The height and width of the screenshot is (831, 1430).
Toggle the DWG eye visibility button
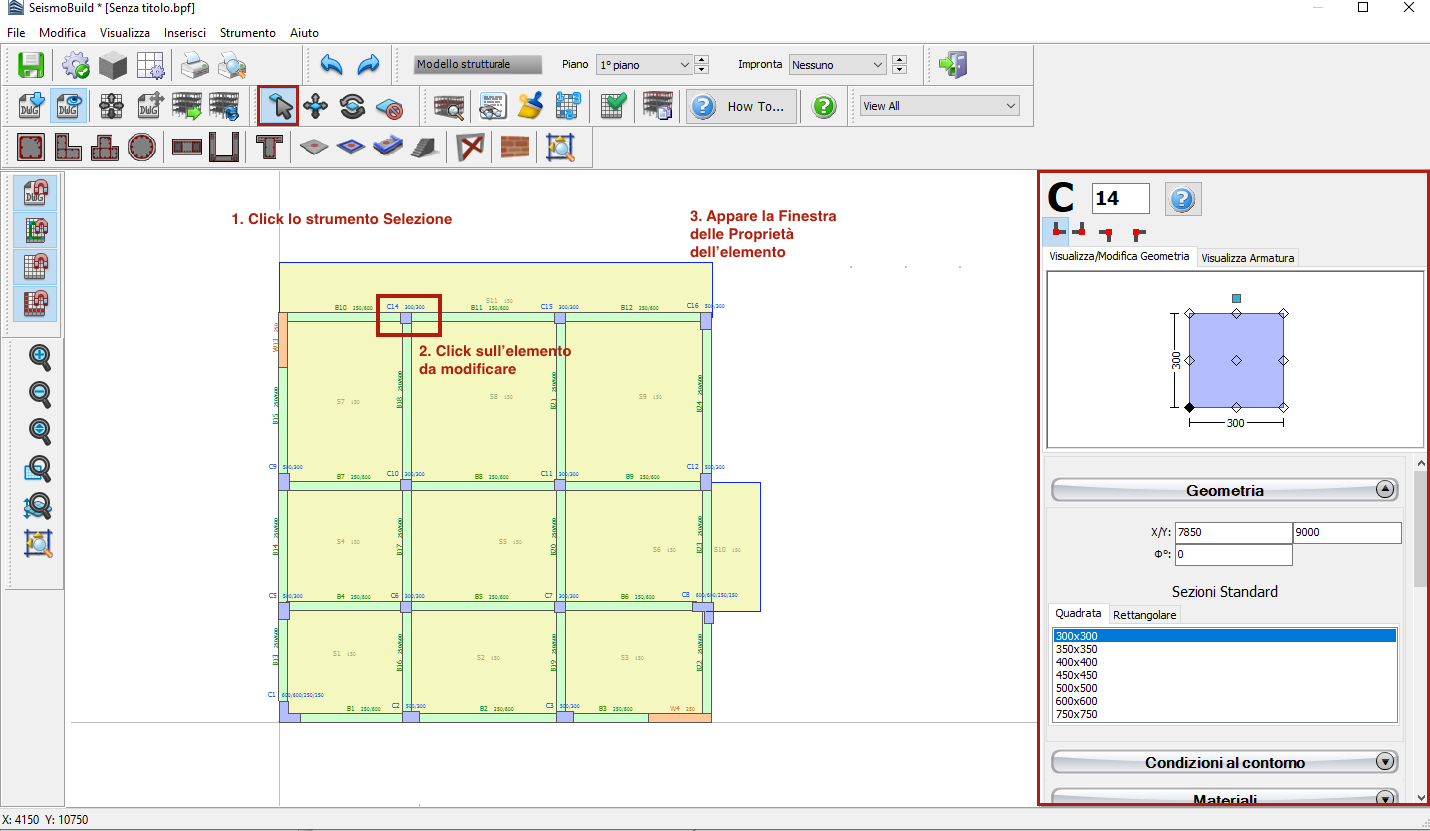tap(68, 106)
